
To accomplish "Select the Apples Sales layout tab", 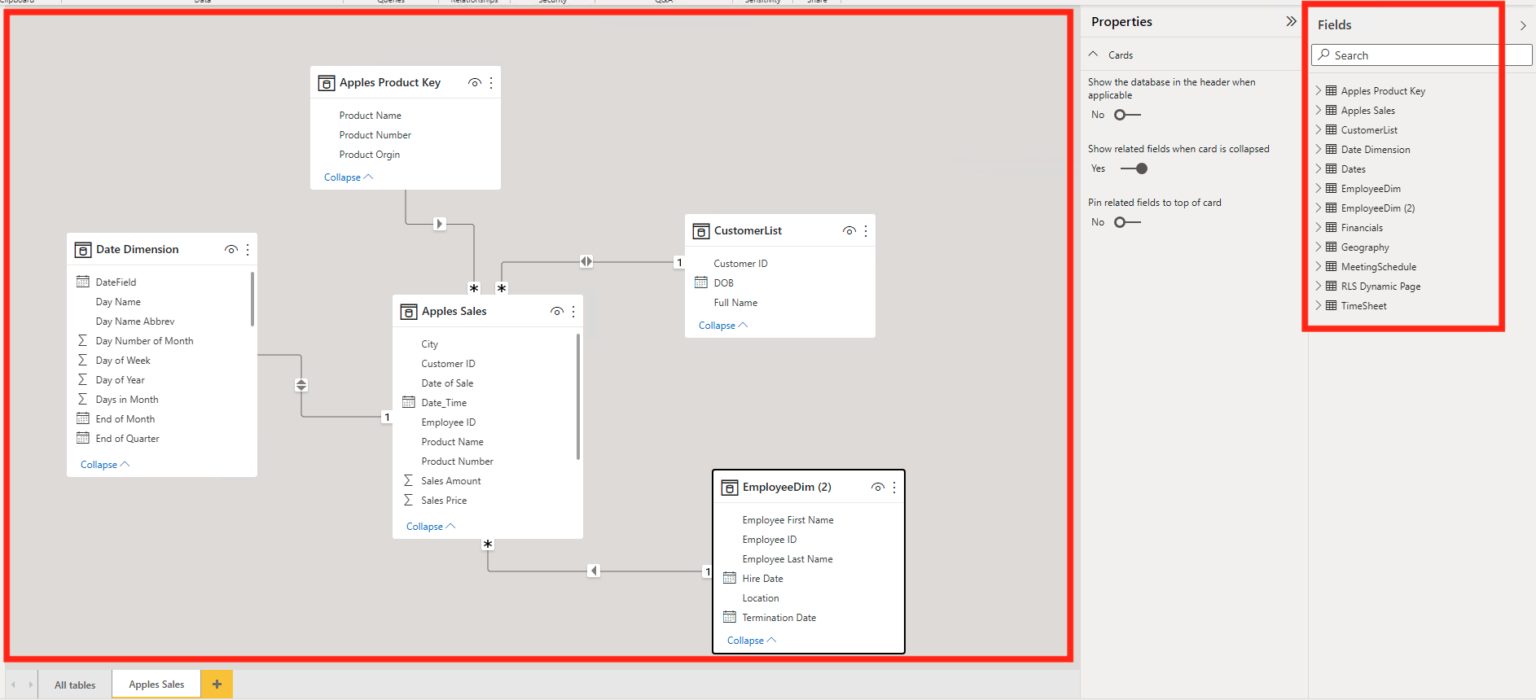I will (x=155, y=684).
